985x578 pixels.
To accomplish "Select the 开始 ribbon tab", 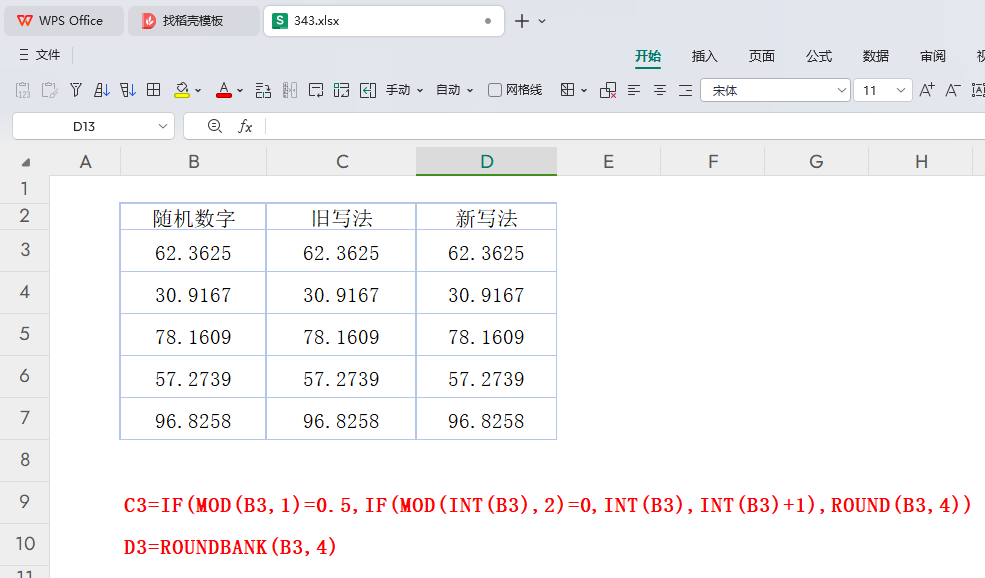I will tap(648, 56).
